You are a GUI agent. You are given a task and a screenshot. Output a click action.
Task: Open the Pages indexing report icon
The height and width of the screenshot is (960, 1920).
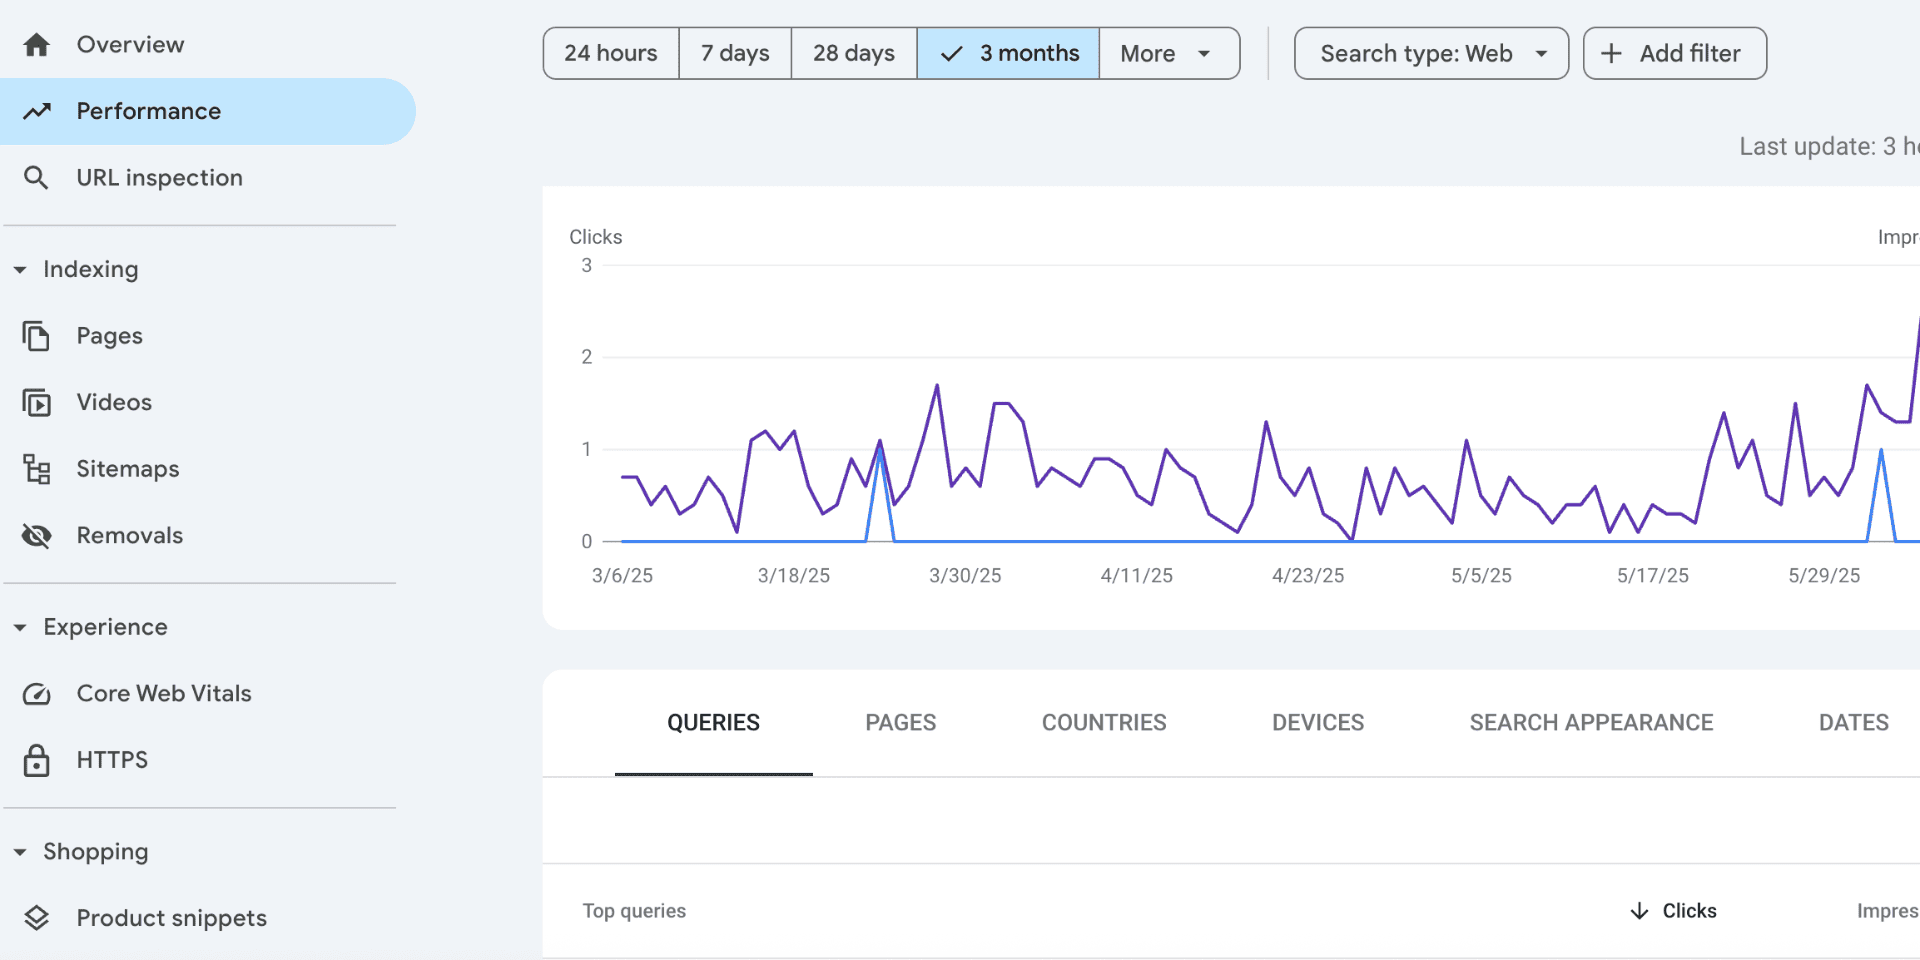coord(37,336)
